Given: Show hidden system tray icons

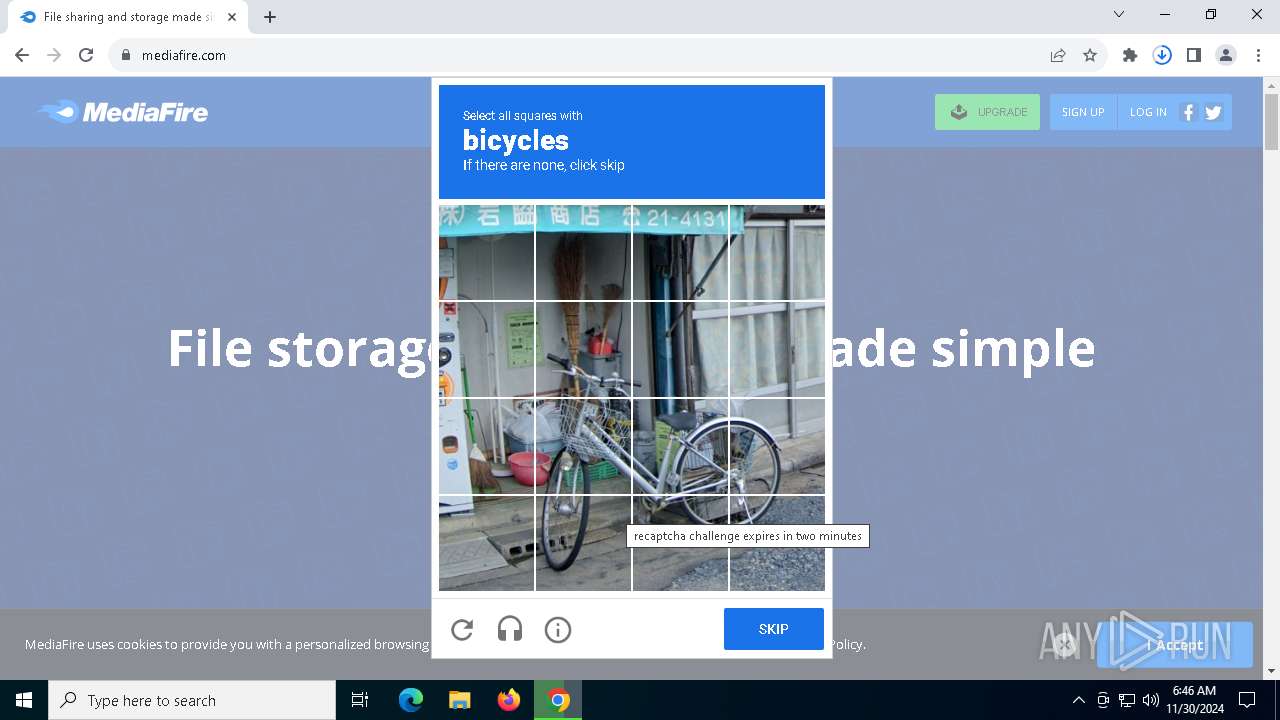Looking at the screenshot, I should pos(1078,700).
